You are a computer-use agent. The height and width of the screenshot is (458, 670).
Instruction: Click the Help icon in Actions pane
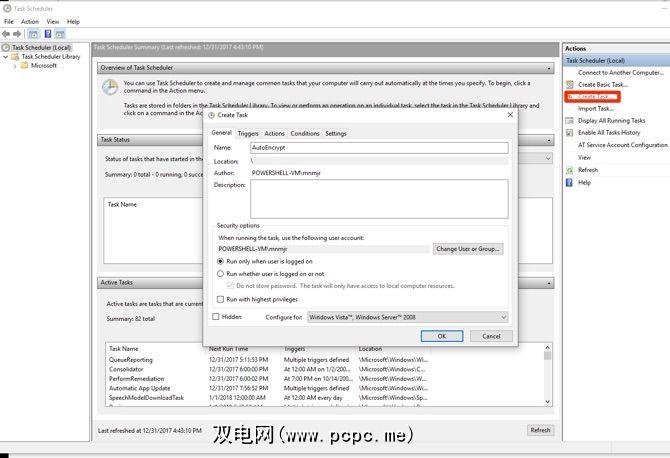570,182
